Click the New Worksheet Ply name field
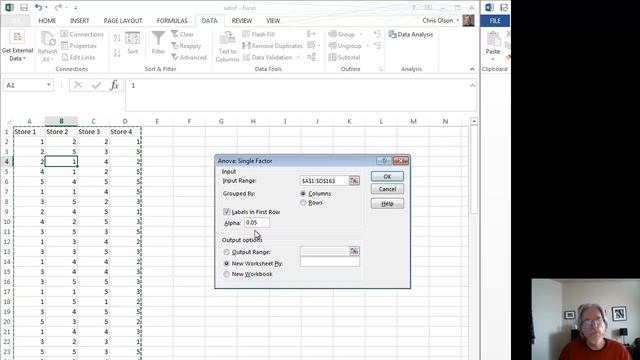 tap(330, 262)
